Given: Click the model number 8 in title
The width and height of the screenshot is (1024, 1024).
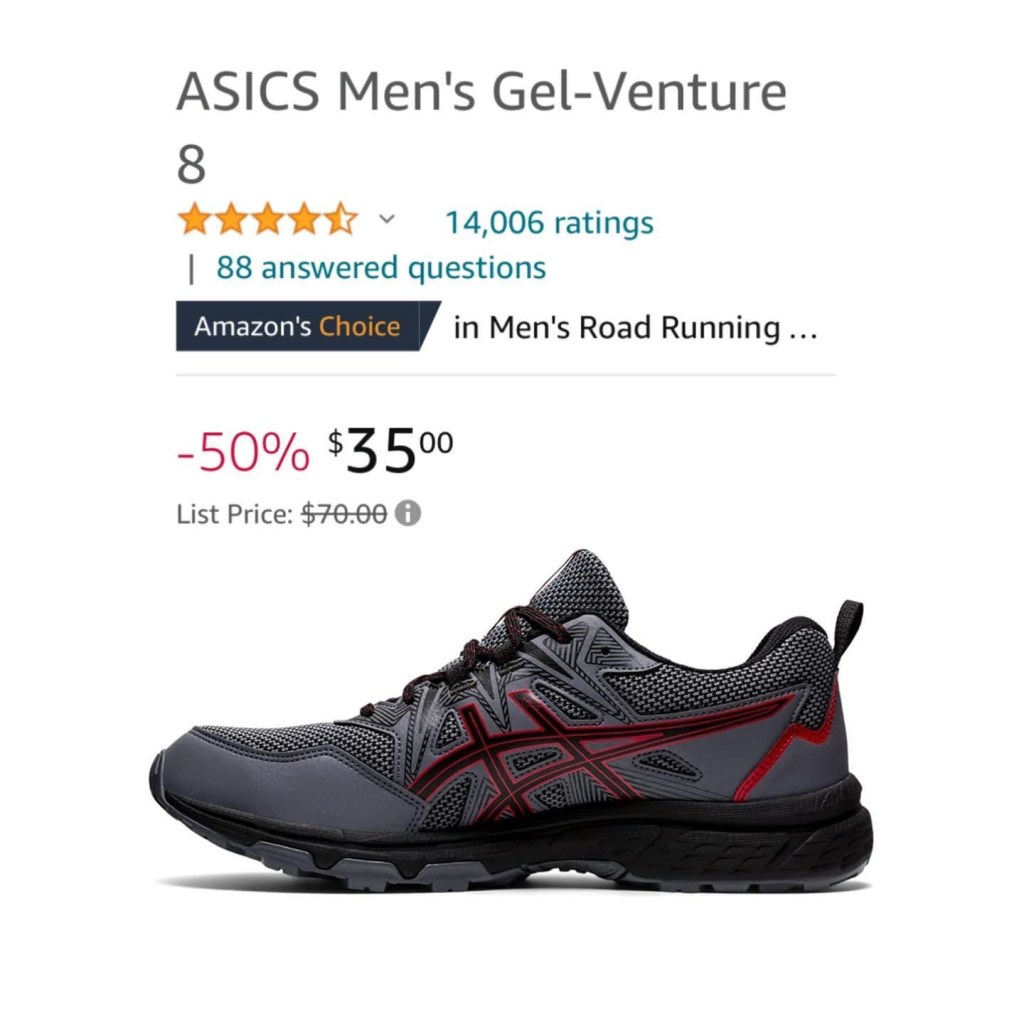Looking at the screenshot, I should (191, 165).
